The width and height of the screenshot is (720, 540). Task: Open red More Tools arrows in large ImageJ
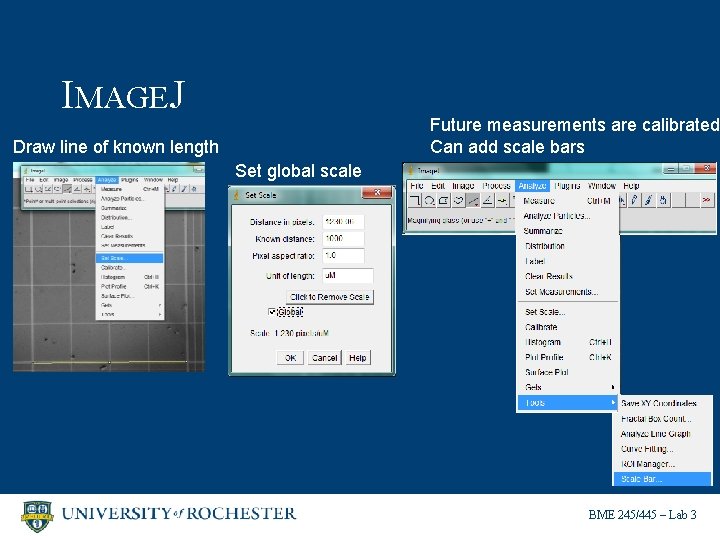[x=706, y=200]
